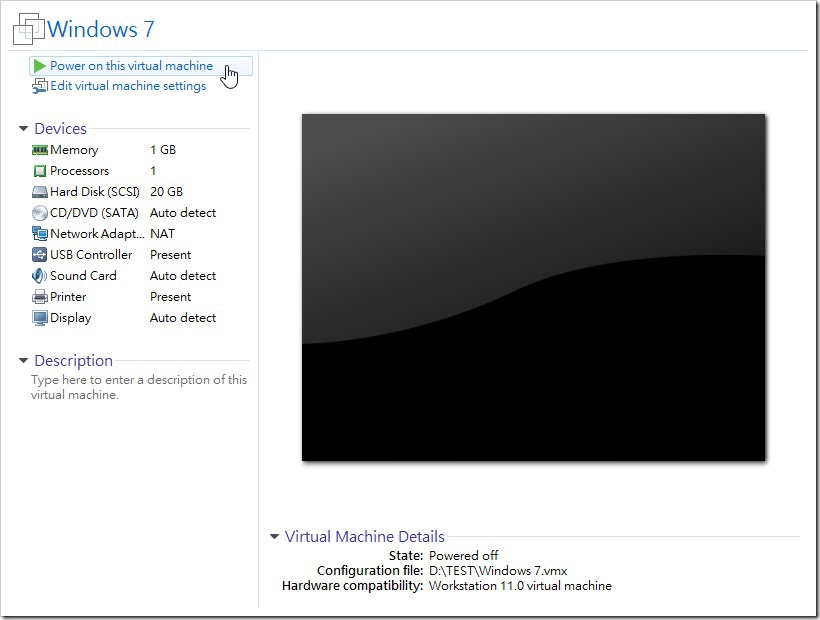Screen dimensions: 820x620
Task: Click the Processors chip icon
Action: tap(40, 171)
